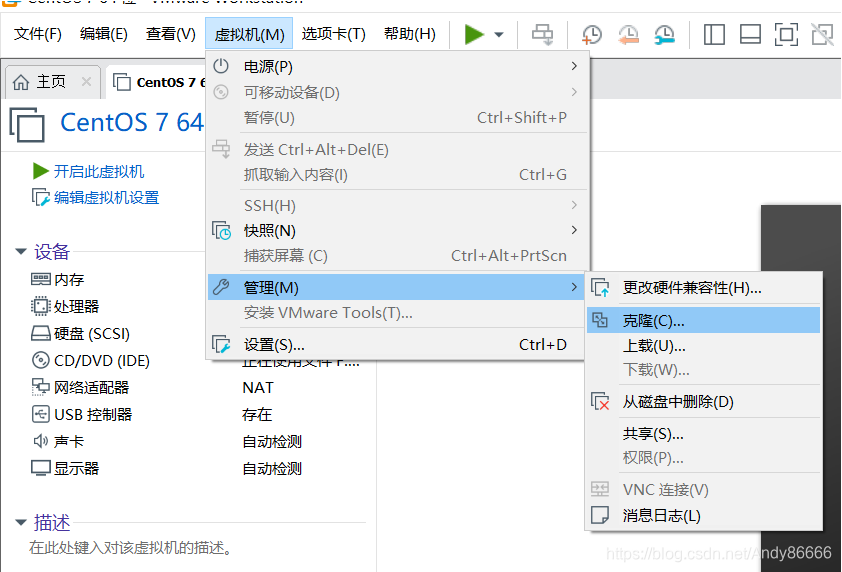Select 上载(U)... in the submenu
The height and width of the screenshot is (572, 842).
pyautogui.click(x=703, y=346)
